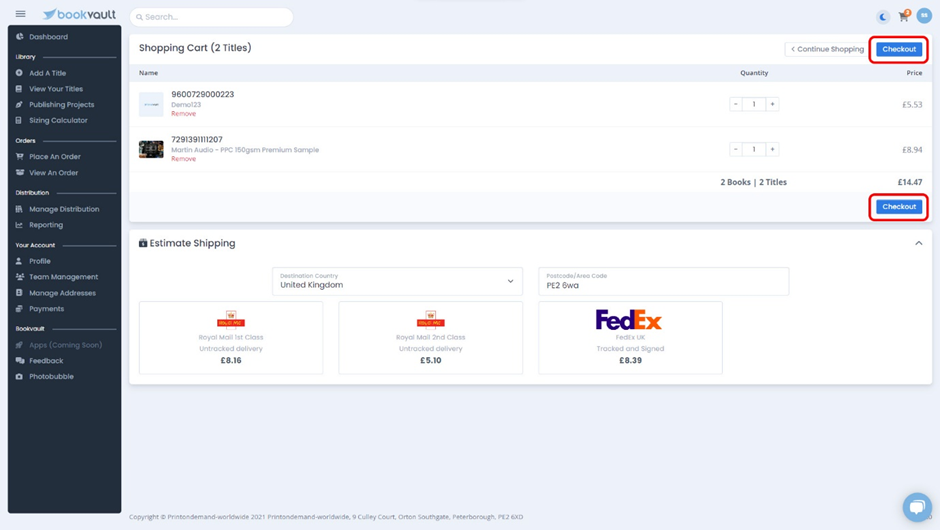Decrease quantity for Martin Audio sample
940x530 pixels.
[x=736, y=149]
